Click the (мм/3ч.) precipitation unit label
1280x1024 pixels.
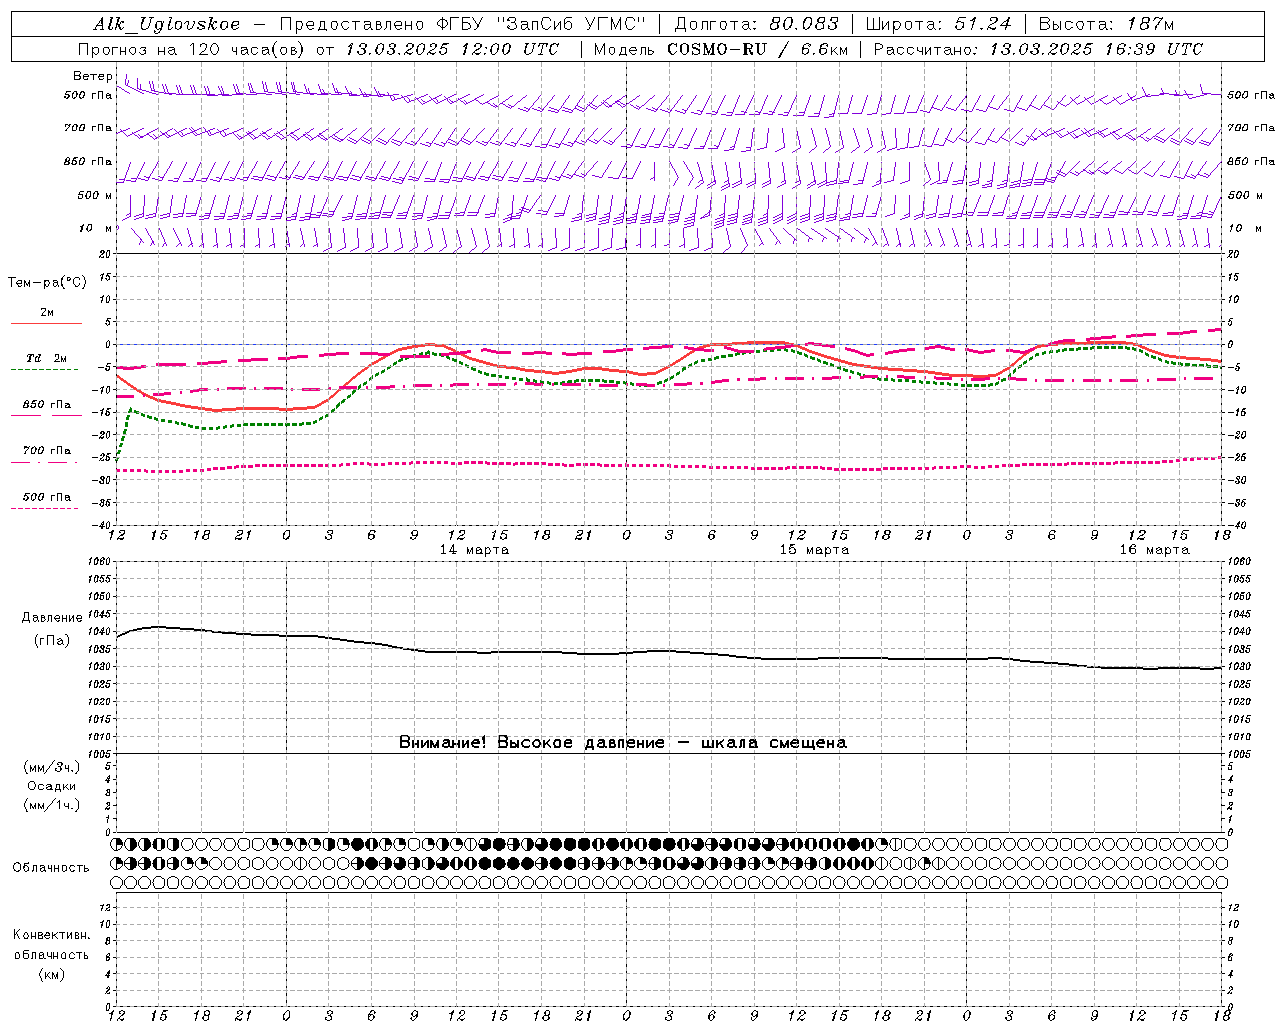tap(52, 767)
